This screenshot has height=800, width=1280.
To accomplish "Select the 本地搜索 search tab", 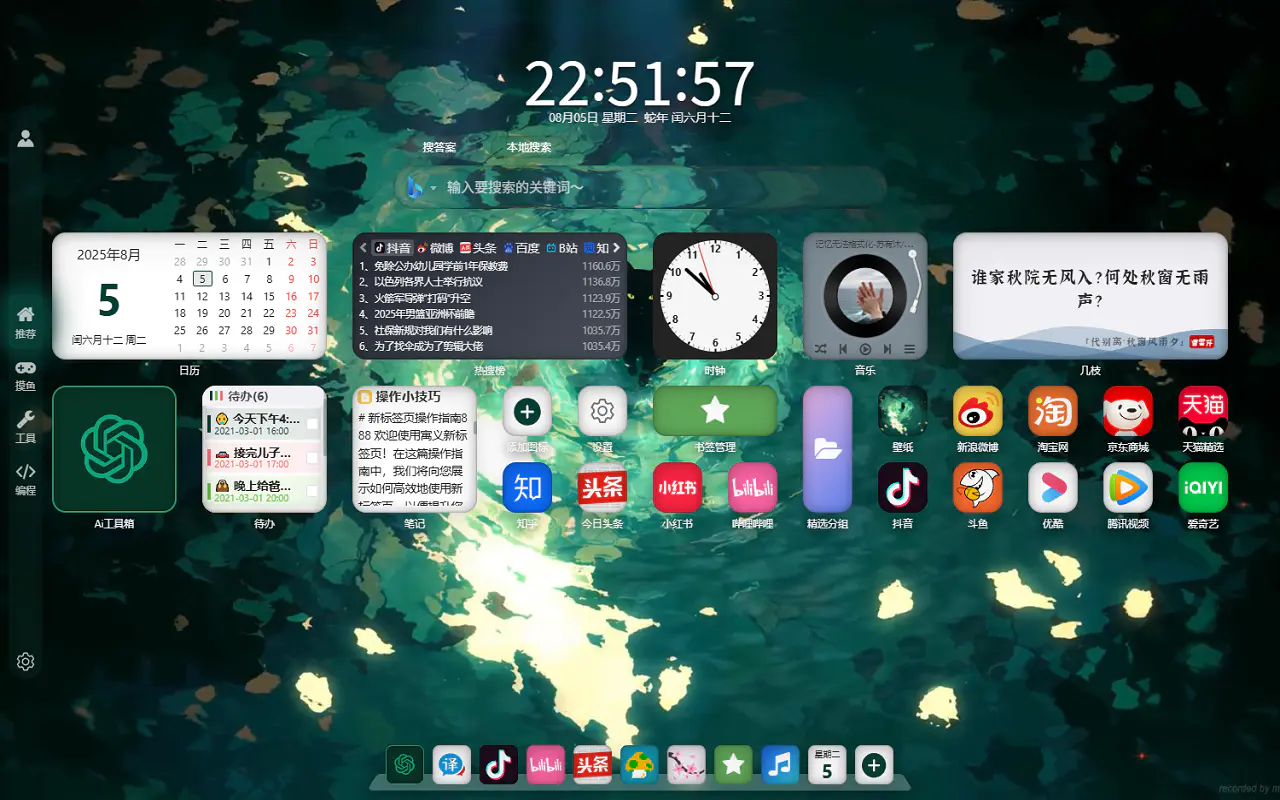I will click(x=528, y=147).
